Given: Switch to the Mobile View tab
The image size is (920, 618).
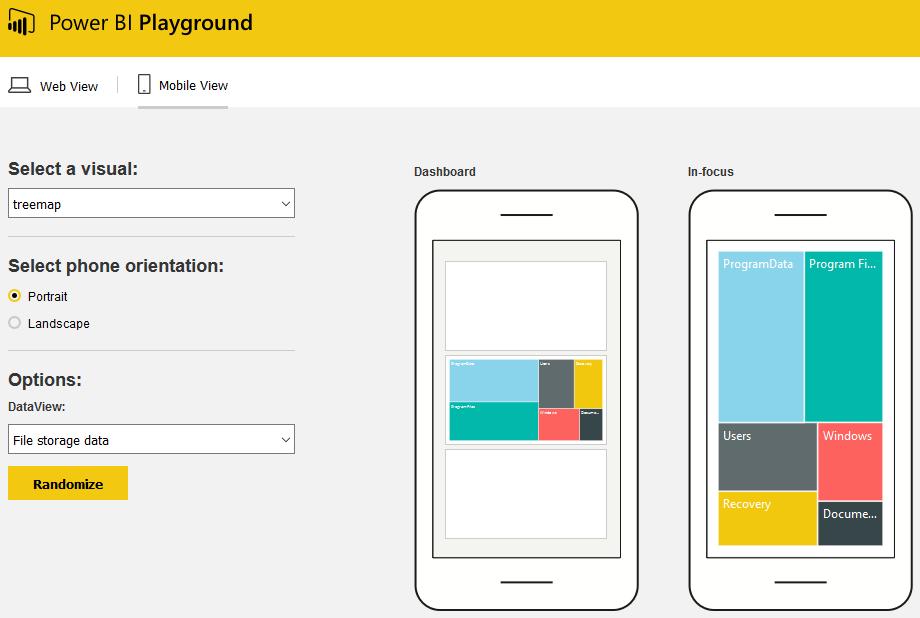Looking at the screenshot, I should (x=182, y=85).
